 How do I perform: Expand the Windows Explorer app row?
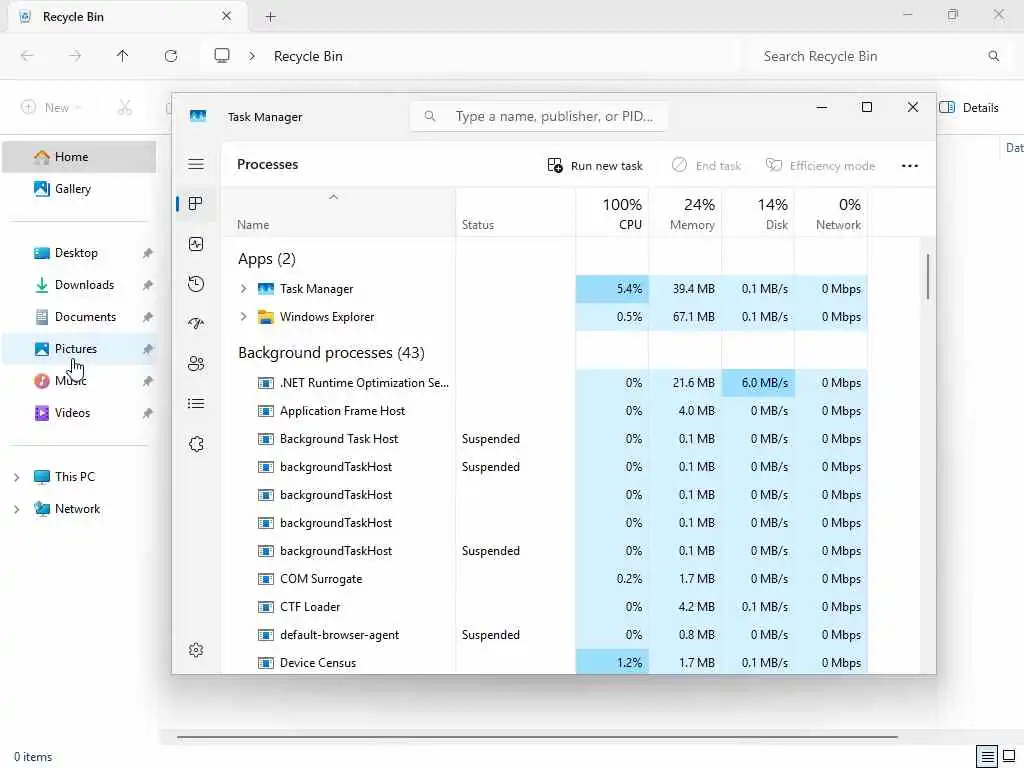(x=244, y=317)
